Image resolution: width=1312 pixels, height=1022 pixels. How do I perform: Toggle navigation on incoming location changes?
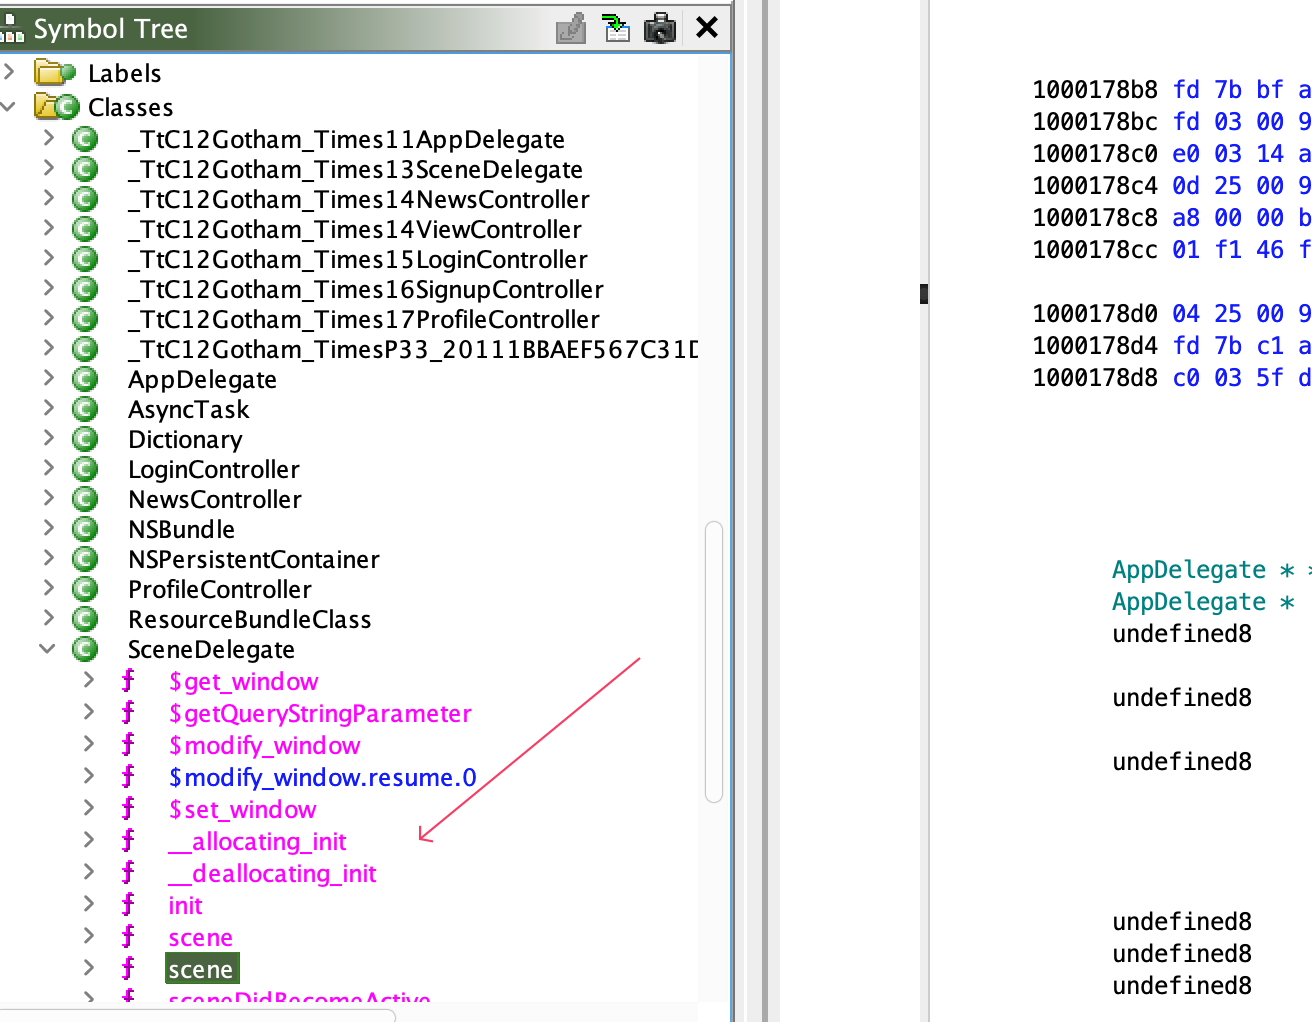[x=617, y=28]
